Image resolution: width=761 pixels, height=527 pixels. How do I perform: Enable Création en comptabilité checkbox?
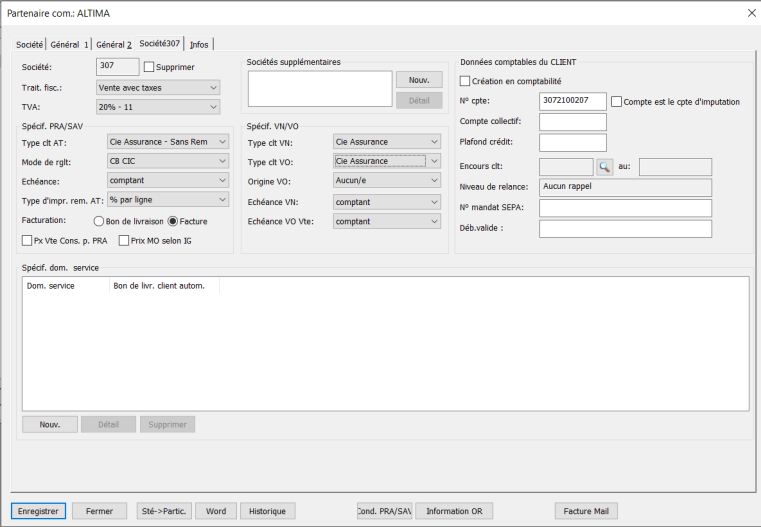click(465, 81)
